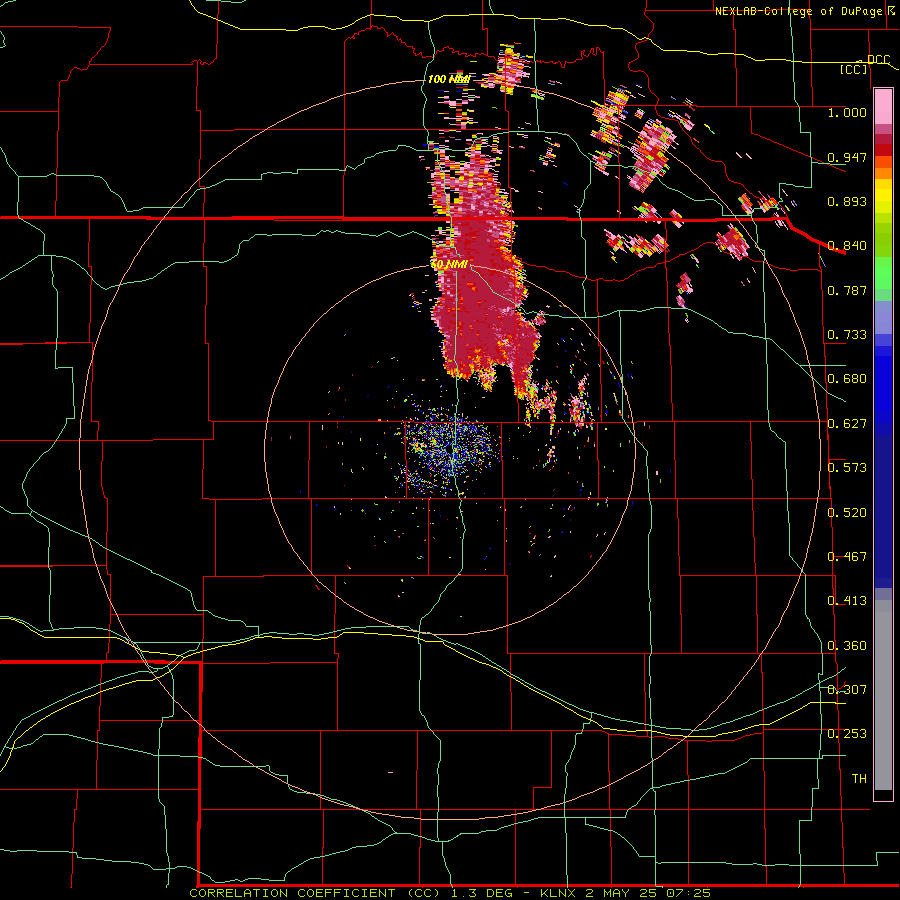Click the 50 NMI range ring label

(449, 265)
